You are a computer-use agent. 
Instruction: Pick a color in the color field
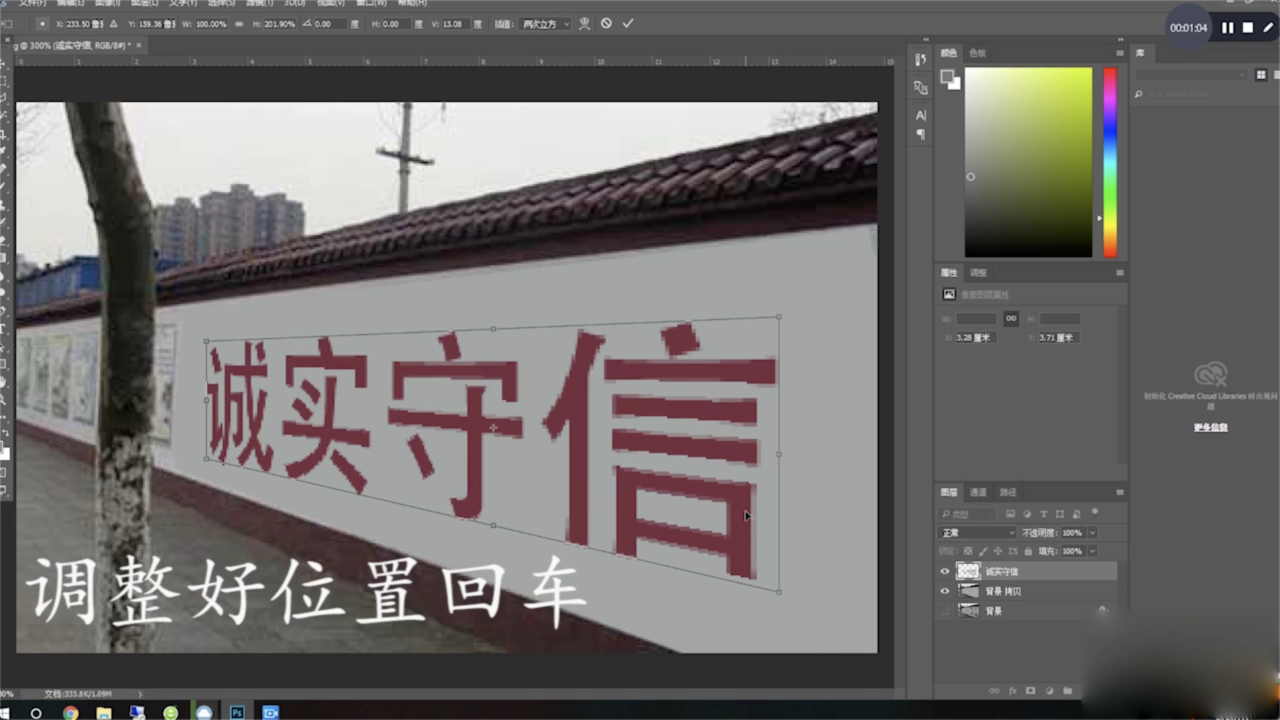pos(1028,162)
